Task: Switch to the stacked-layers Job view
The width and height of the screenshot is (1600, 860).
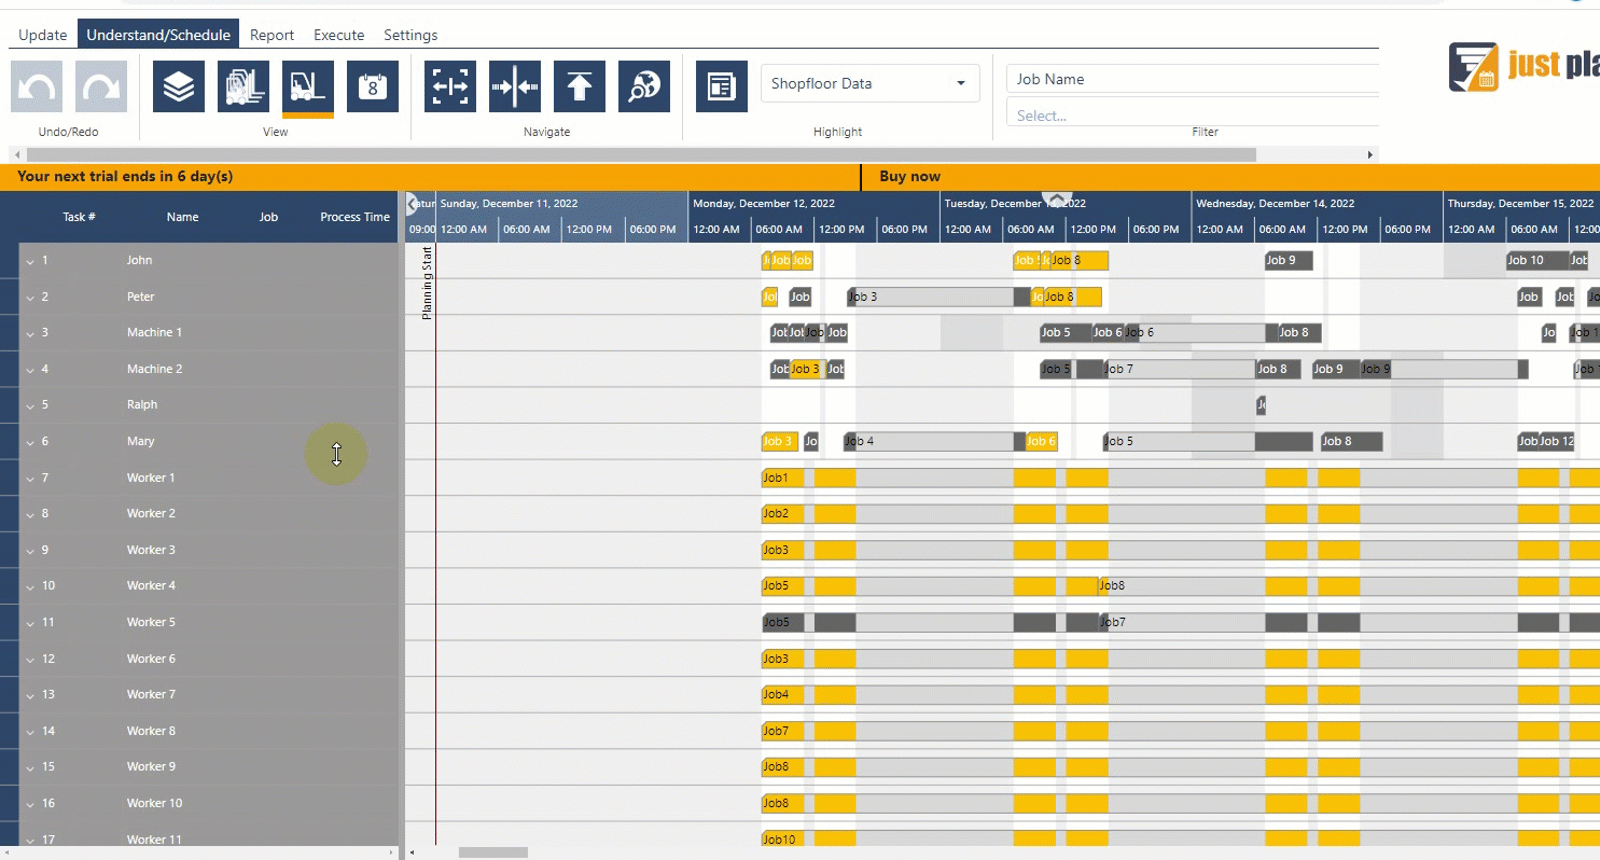Action: tap(179, 86)
